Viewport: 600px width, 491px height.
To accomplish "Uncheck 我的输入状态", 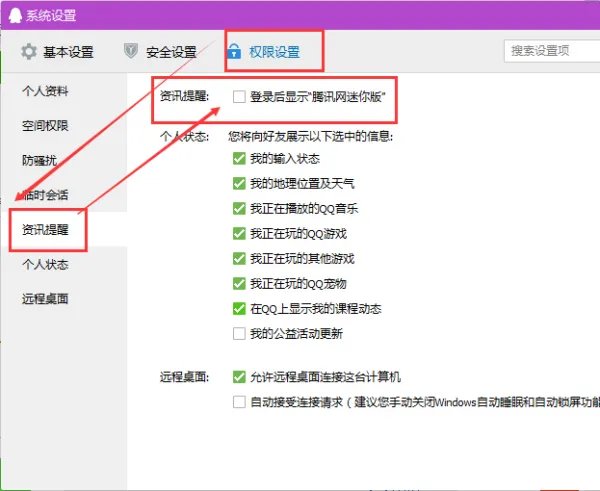I will 239,158.
